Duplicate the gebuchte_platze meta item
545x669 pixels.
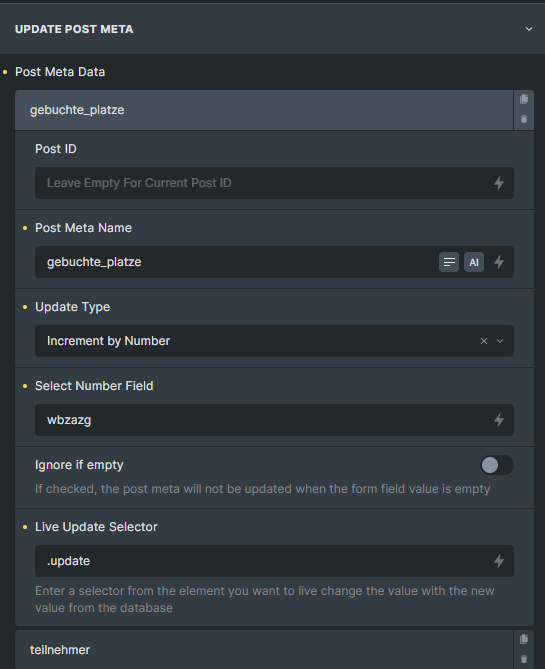(x=524, y=99)
